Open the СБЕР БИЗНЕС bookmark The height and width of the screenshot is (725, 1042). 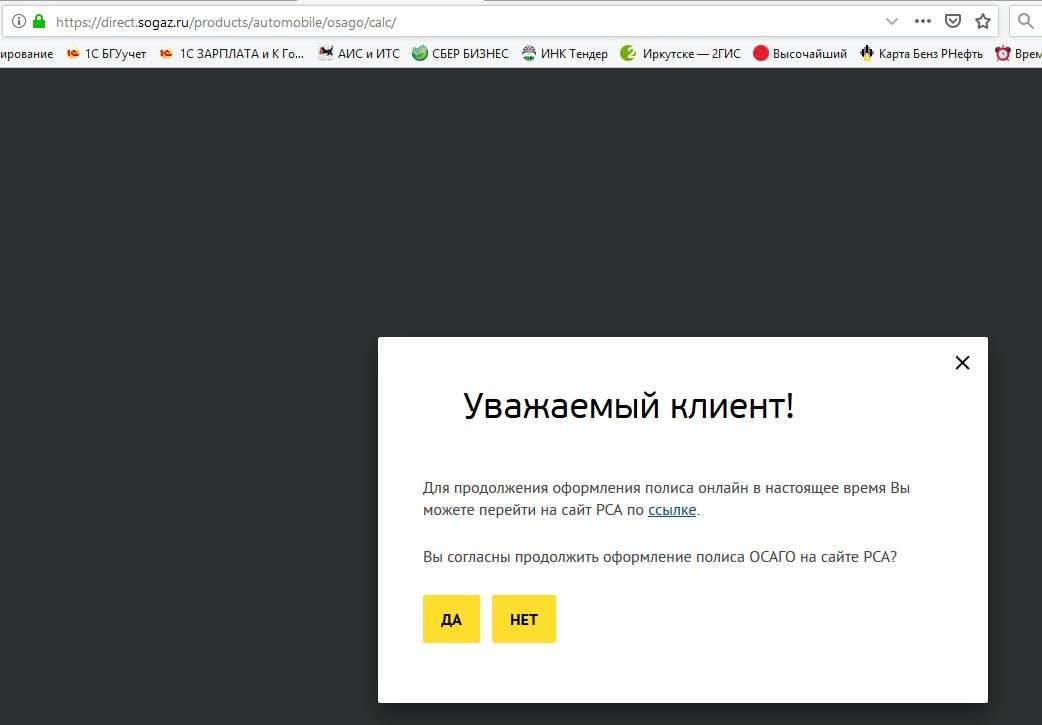coord(461,54)
